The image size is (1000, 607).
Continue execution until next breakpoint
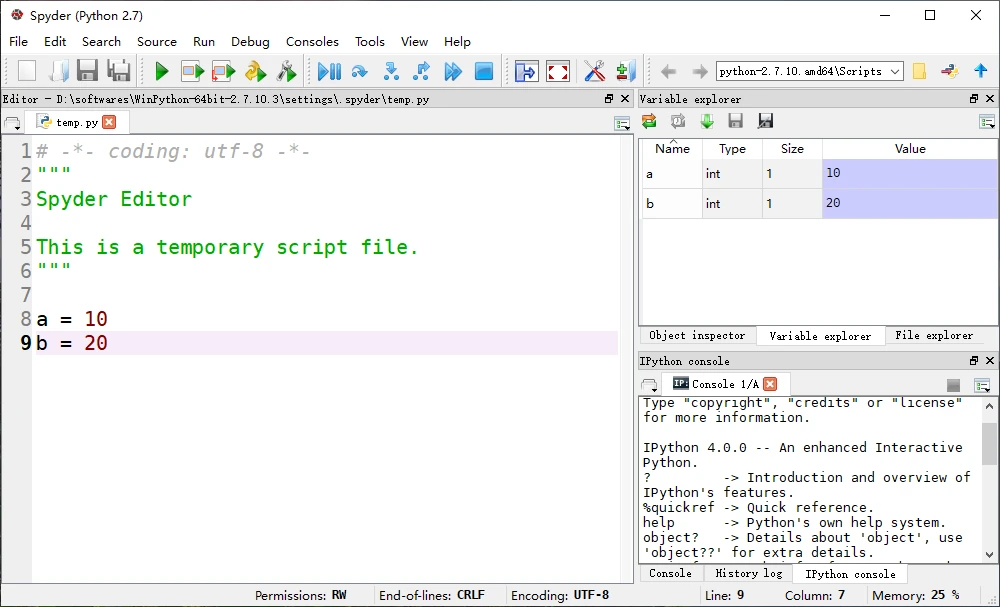point(453,71)
